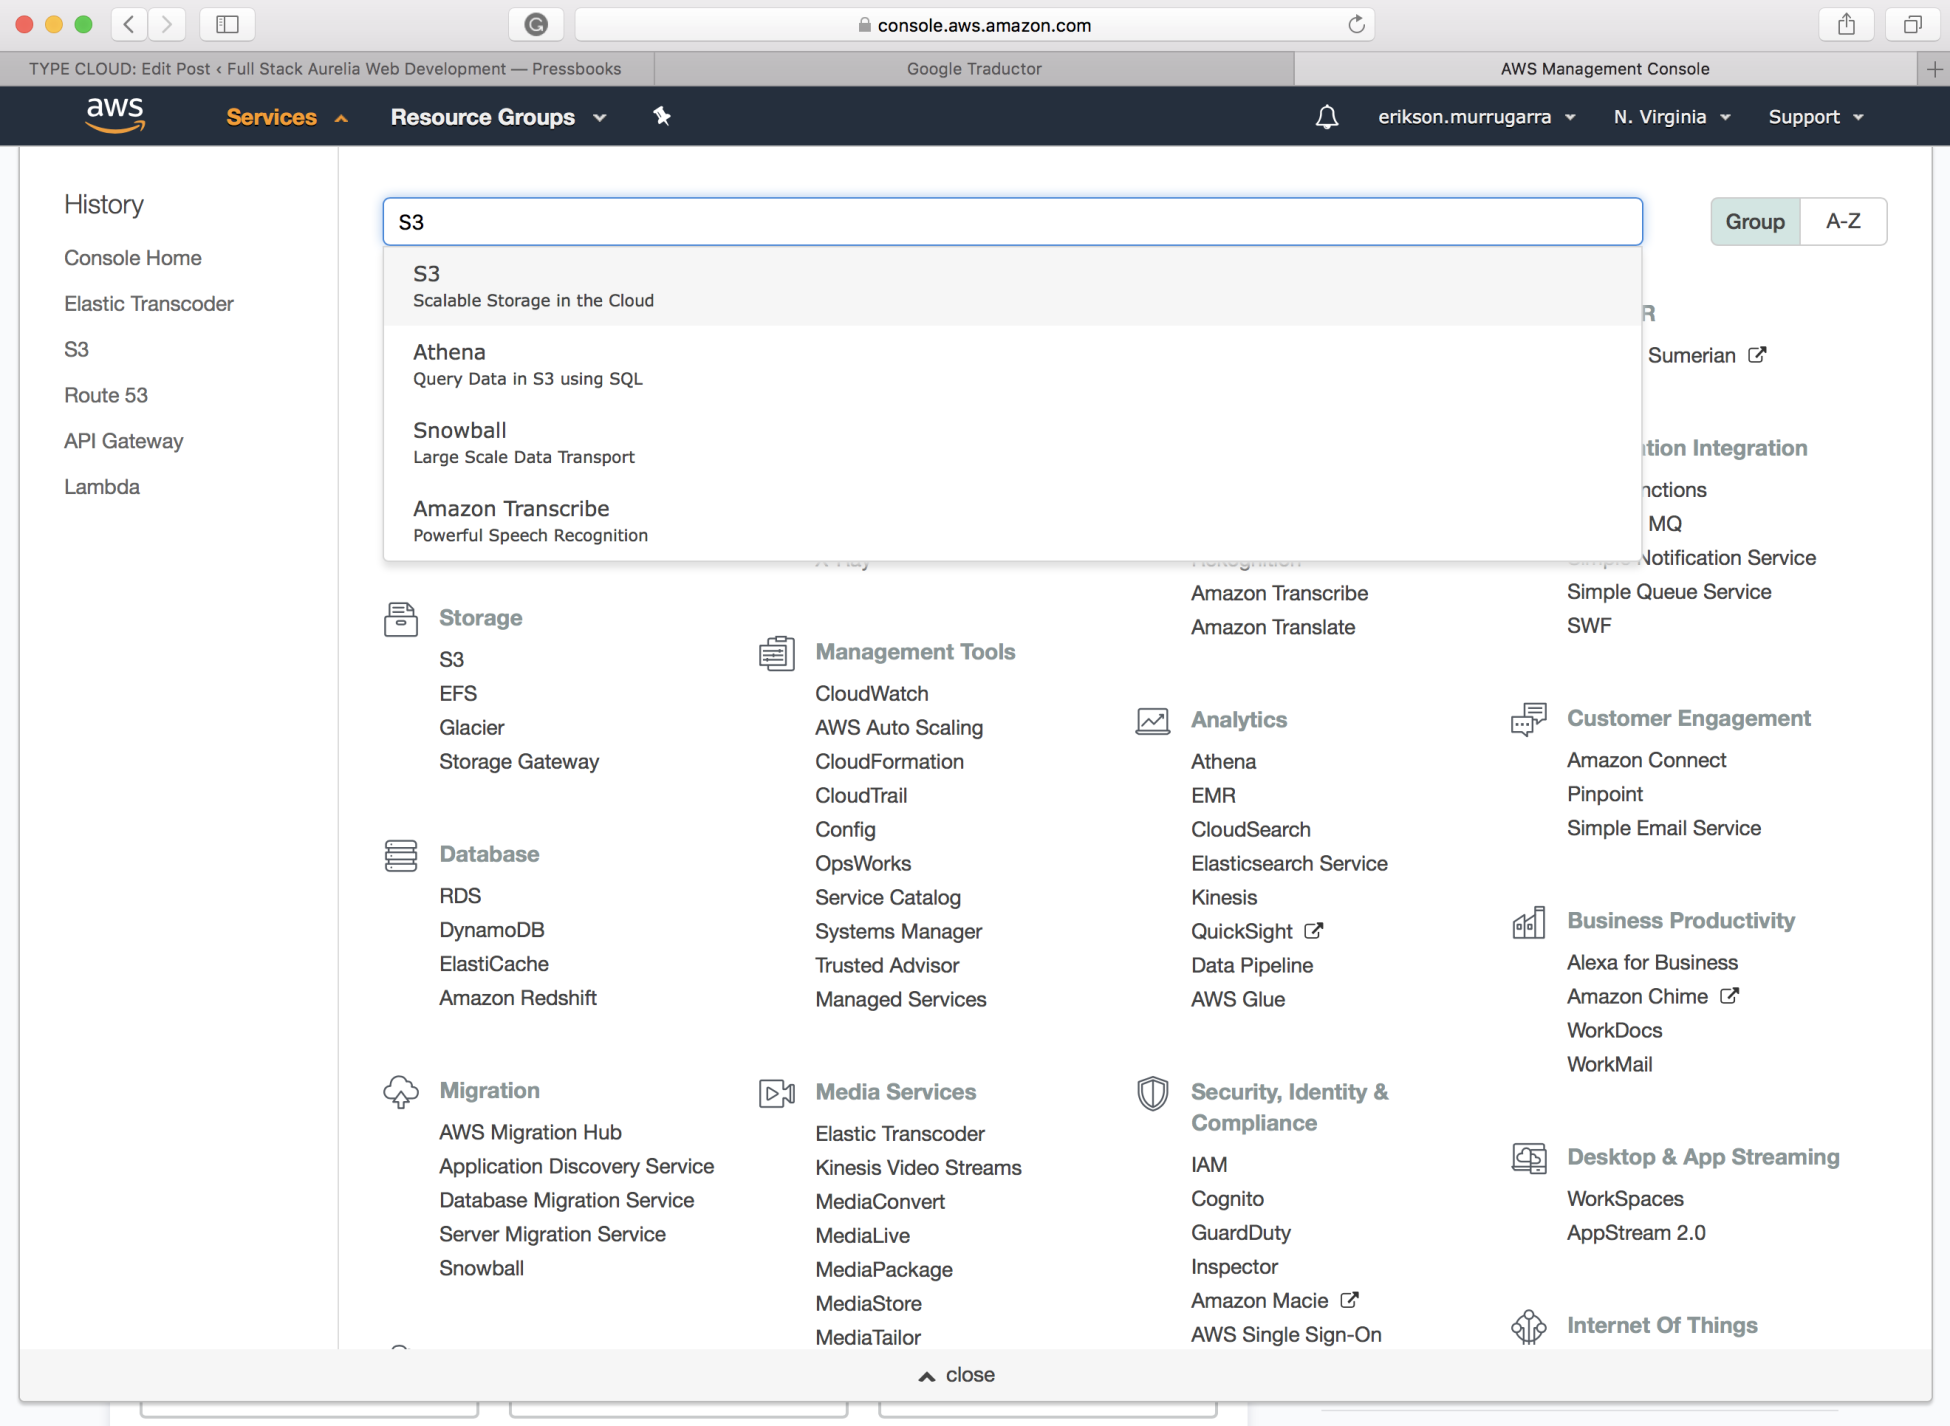Image resolution: width=1950 pixels, height=1426 pixels.
Task: Select the Amazon Transcribe search suggestion
Action: (1012, 520)
